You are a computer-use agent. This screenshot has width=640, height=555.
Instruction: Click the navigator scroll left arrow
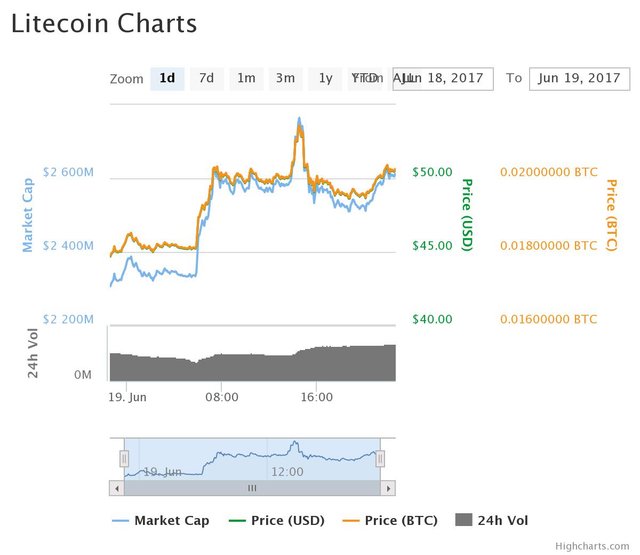[x=116, y=488]
